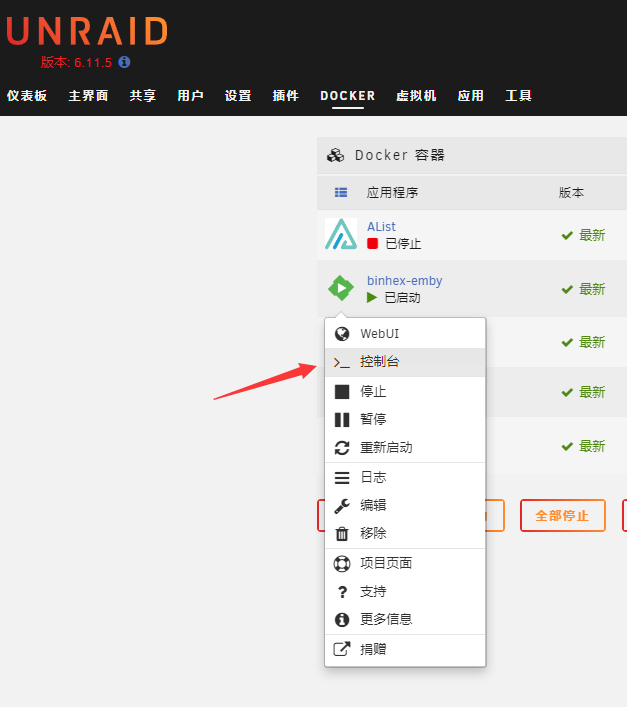
Task: Click the lines icon next to 日志
Action: [x=342, y=477]
